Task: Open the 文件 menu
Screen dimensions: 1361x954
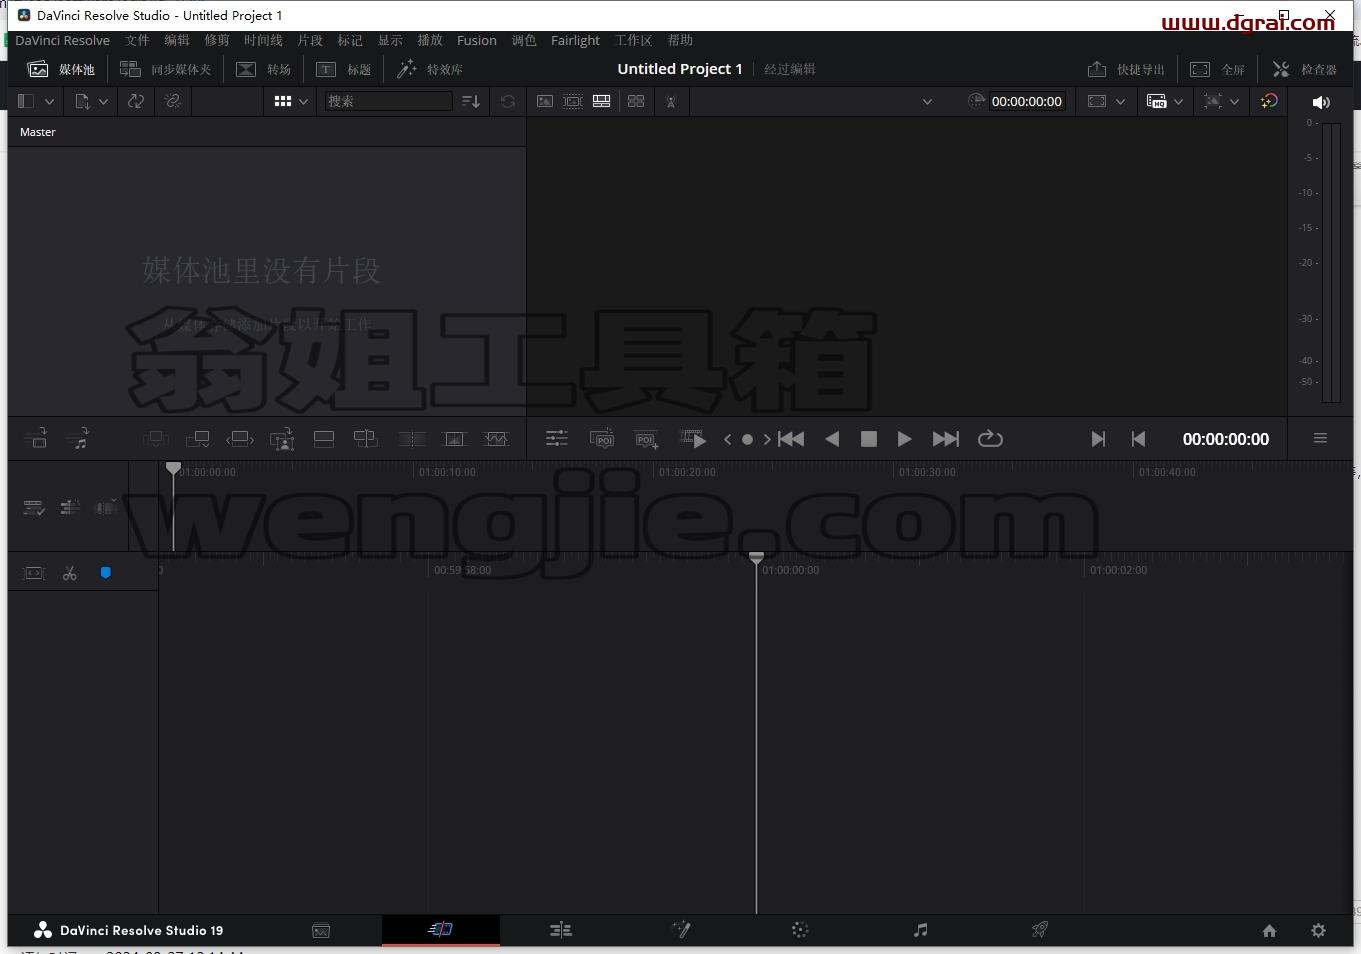Action: click(137, 40)
